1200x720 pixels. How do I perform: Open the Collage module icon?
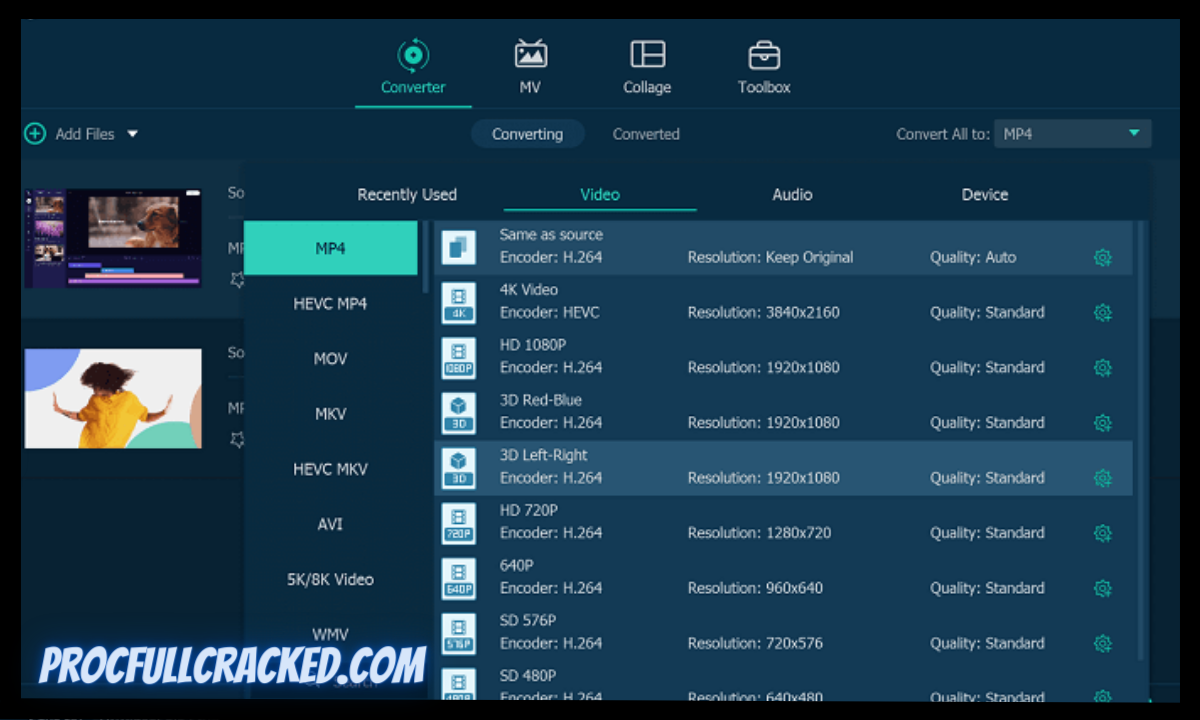646,55
